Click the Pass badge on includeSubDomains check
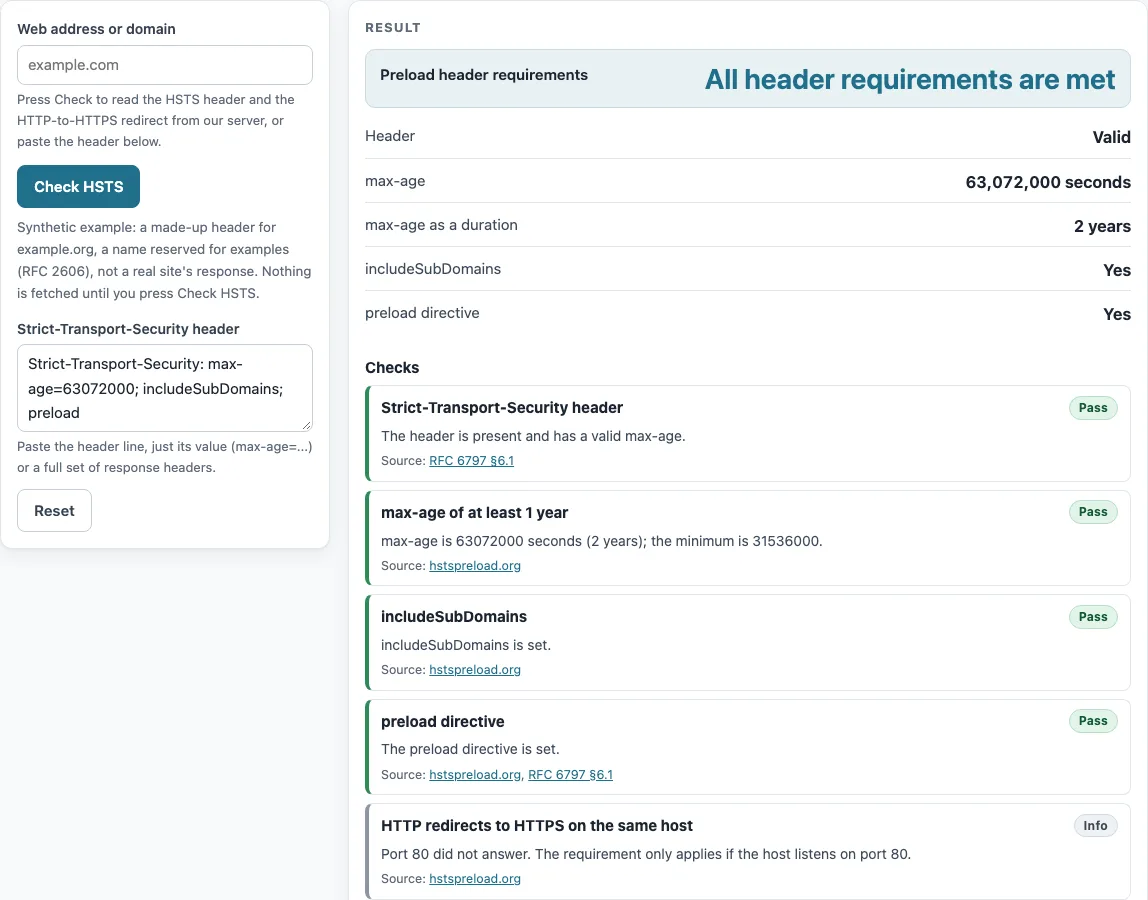Image resolution: width=1148 pixels, height=900 pixels. pyautogui.click(x=1093, y=617)
